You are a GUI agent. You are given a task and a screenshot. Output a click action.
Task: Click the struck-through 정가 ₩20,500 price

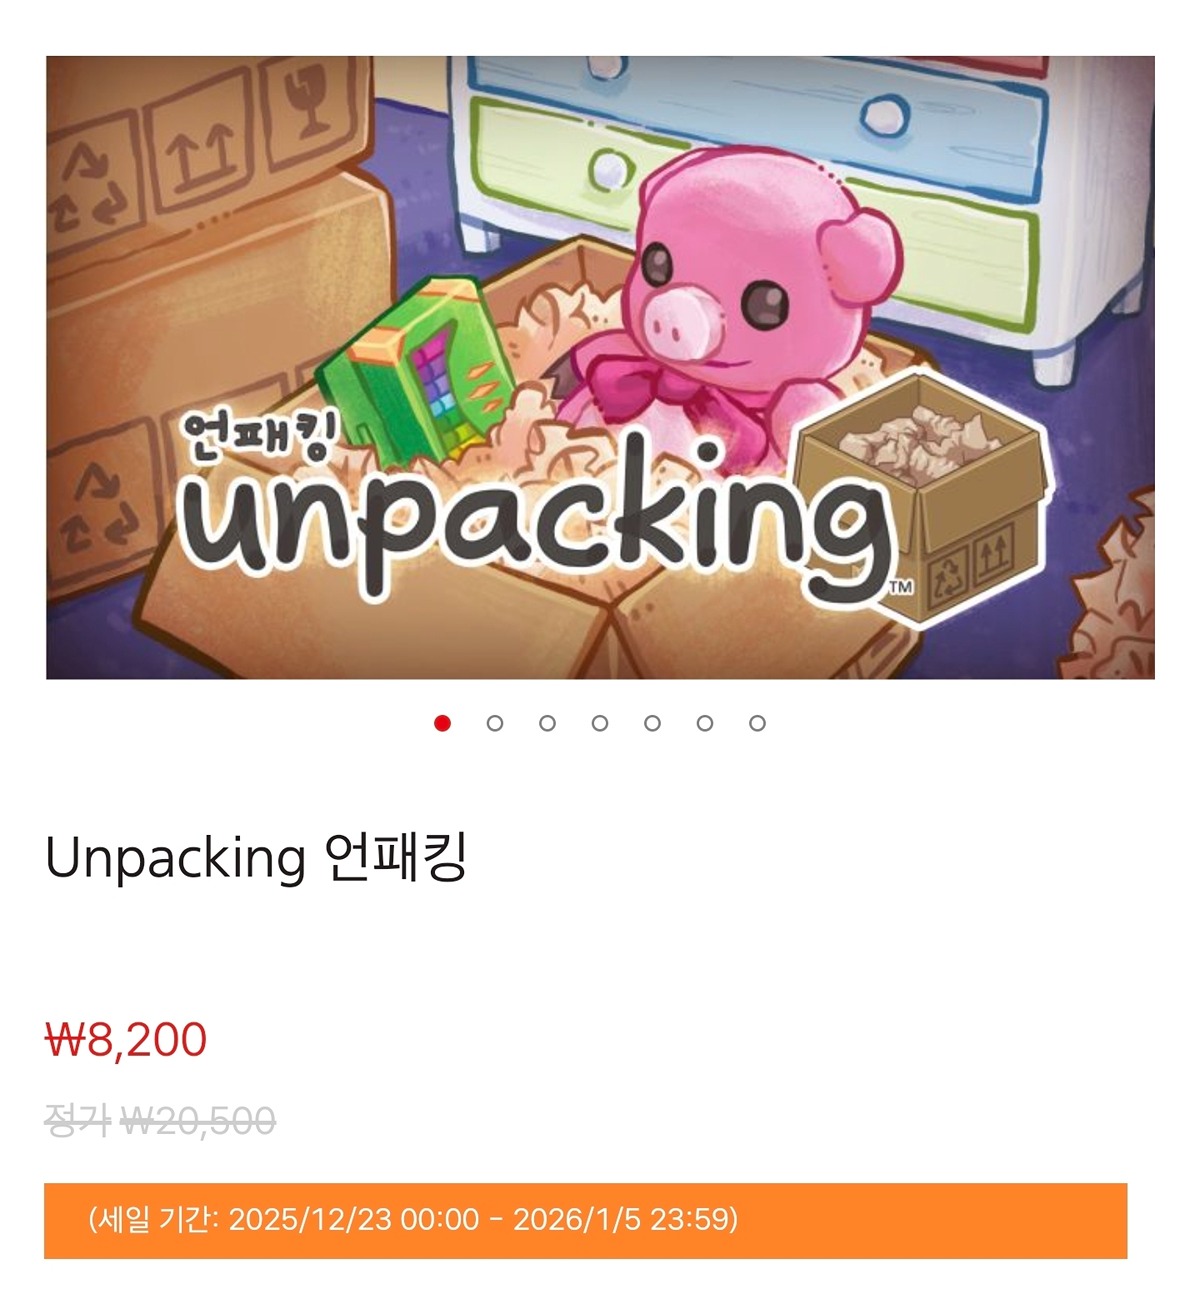pyautogui.click(x=160, y=1121)
